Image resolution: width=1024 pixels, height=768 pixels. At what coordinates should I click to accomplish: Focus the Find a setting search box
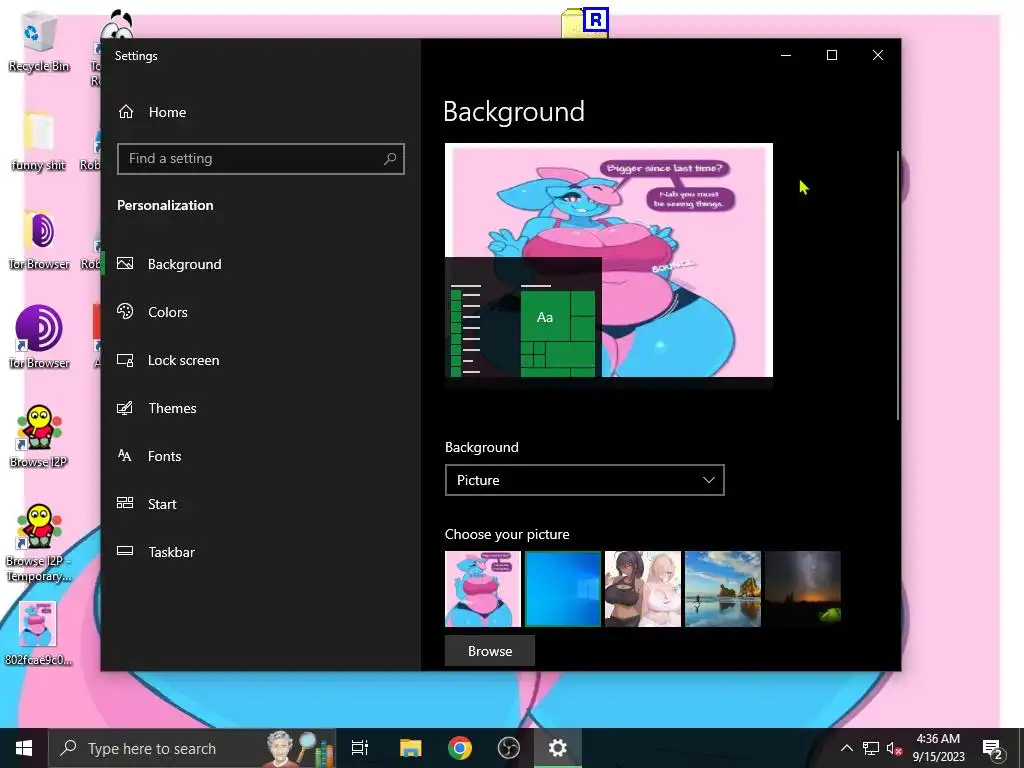point(261,159)
